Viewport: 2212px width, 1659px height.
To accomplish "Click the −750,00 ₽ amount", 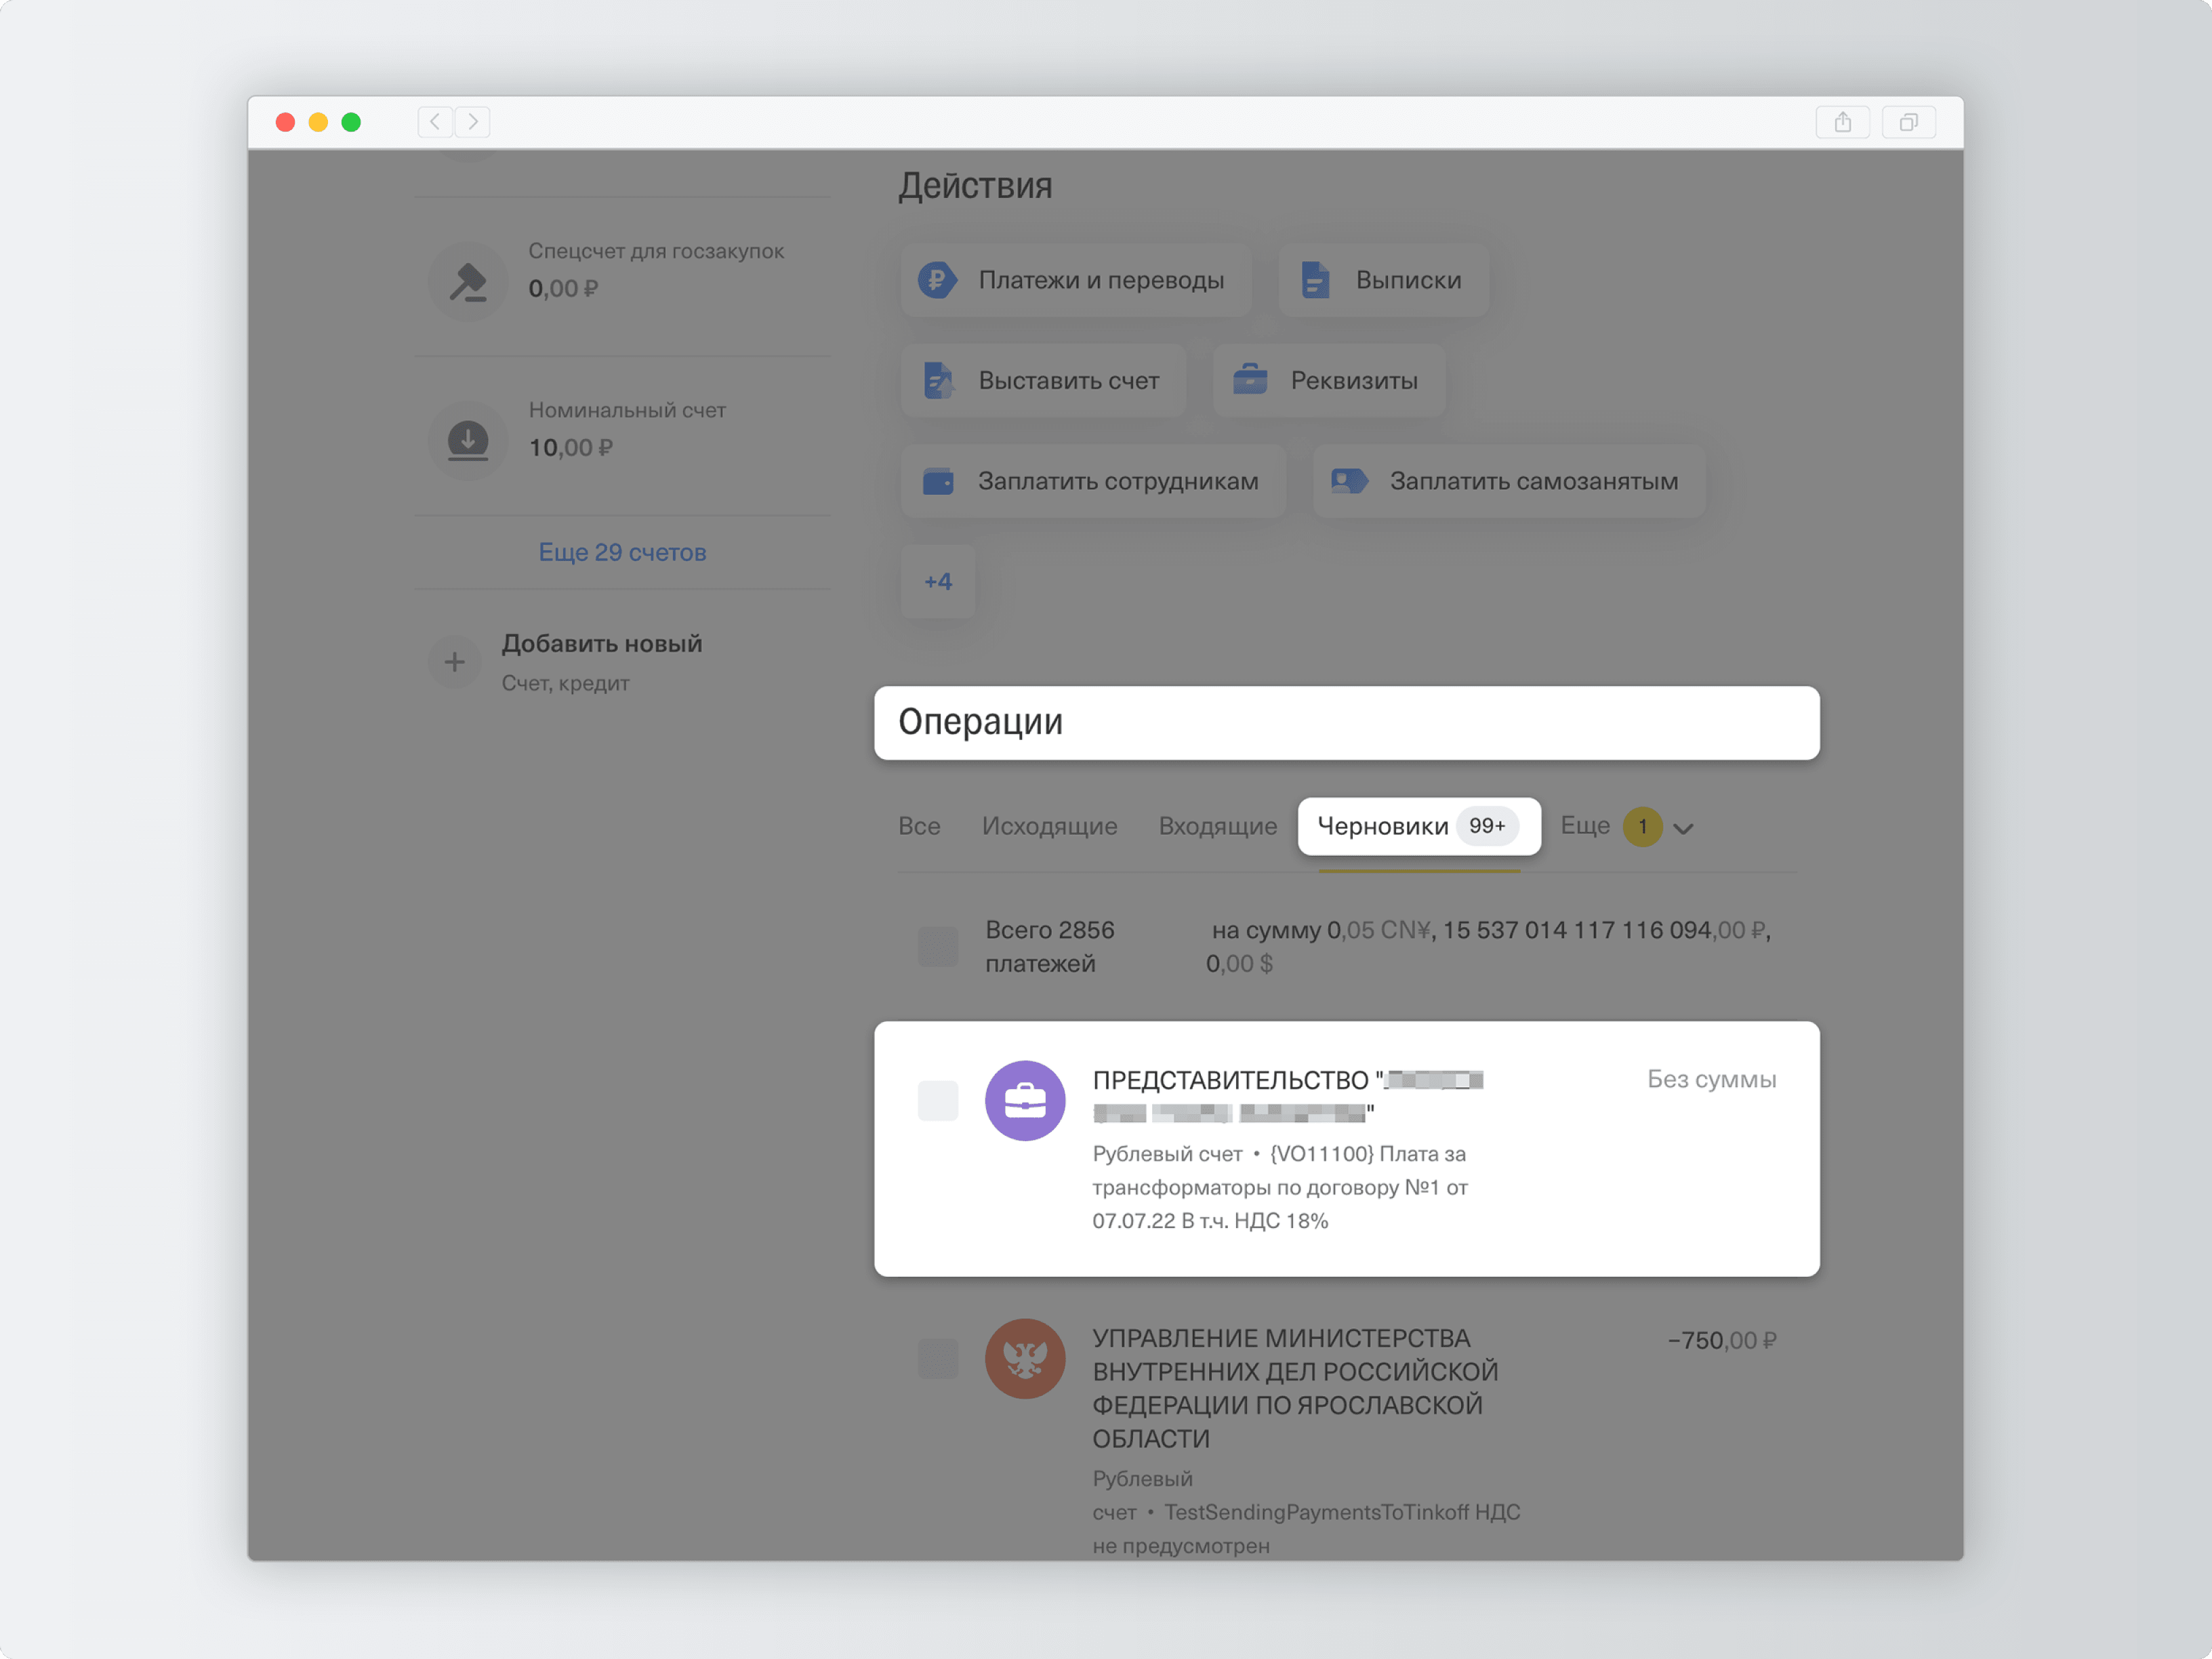I will click(x=1722, y=1341).
